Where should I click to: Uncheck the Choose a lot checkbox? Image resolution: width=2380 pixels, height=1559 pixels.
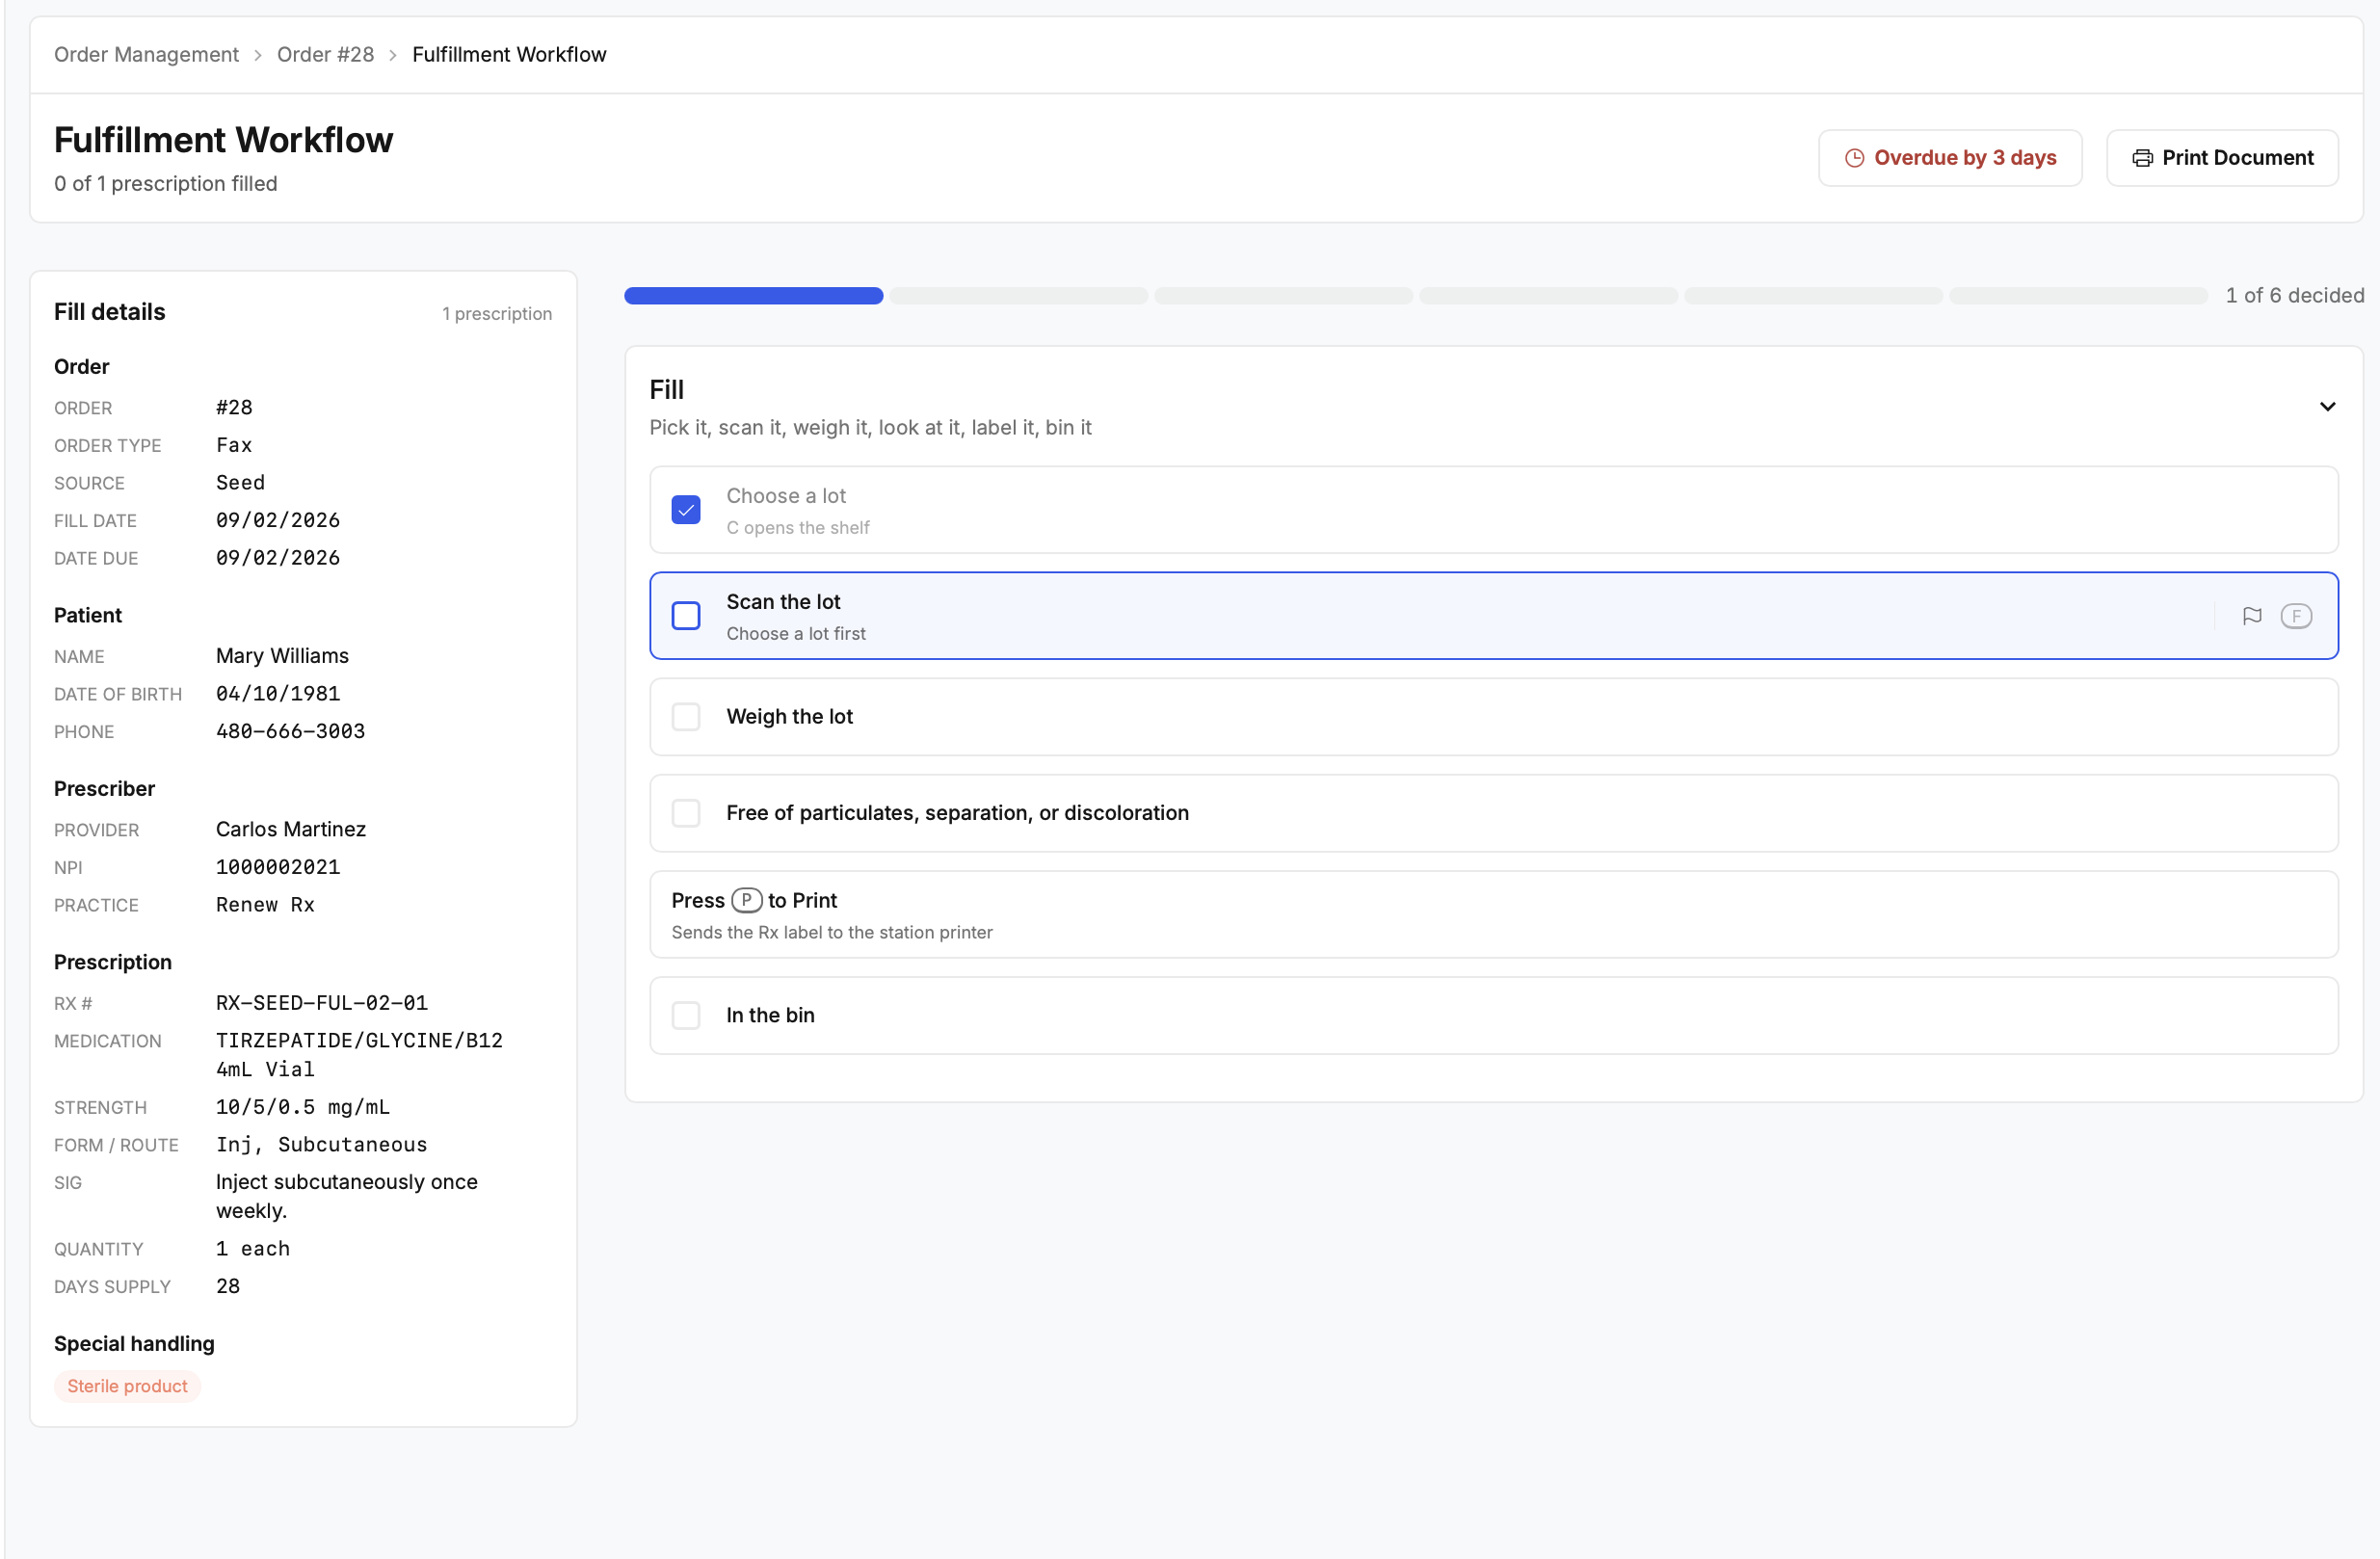(x=686, y=510)
